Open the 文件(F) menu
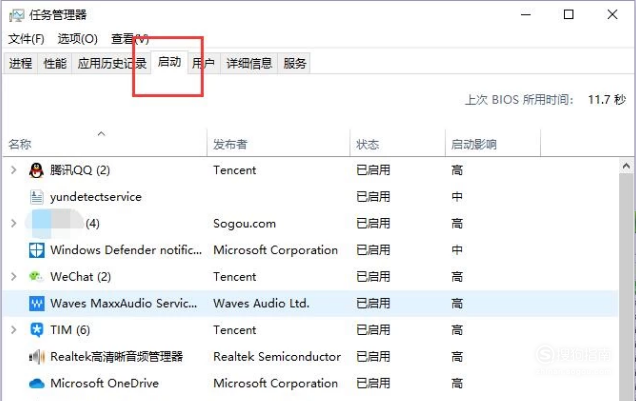This screenshot has height=401, width=636. [26, 39]
